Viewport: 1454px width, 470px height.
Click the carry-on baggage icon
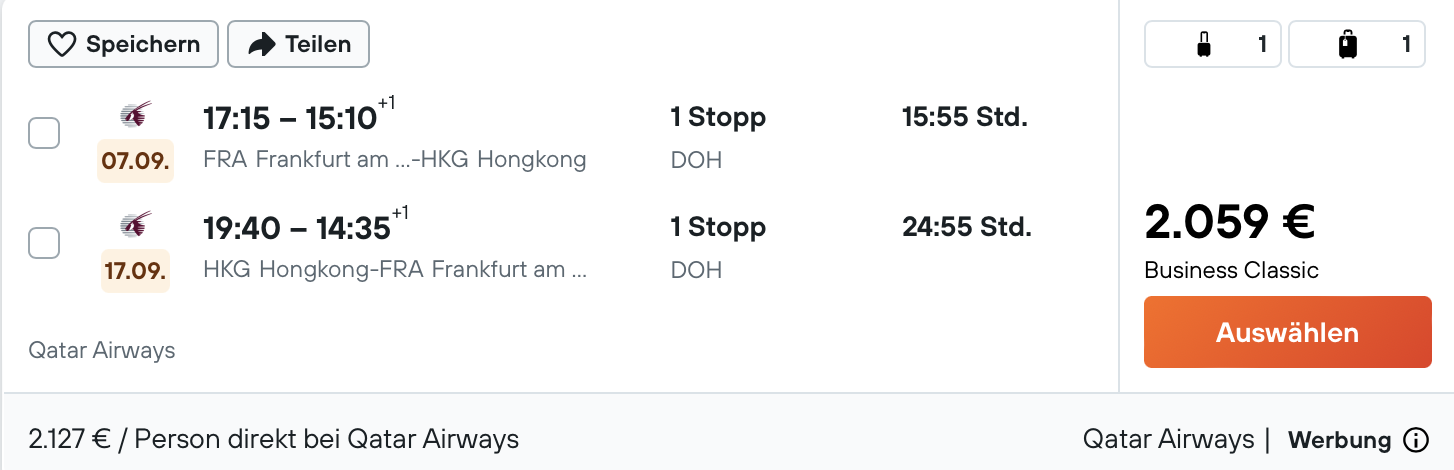coord(1203,45)
